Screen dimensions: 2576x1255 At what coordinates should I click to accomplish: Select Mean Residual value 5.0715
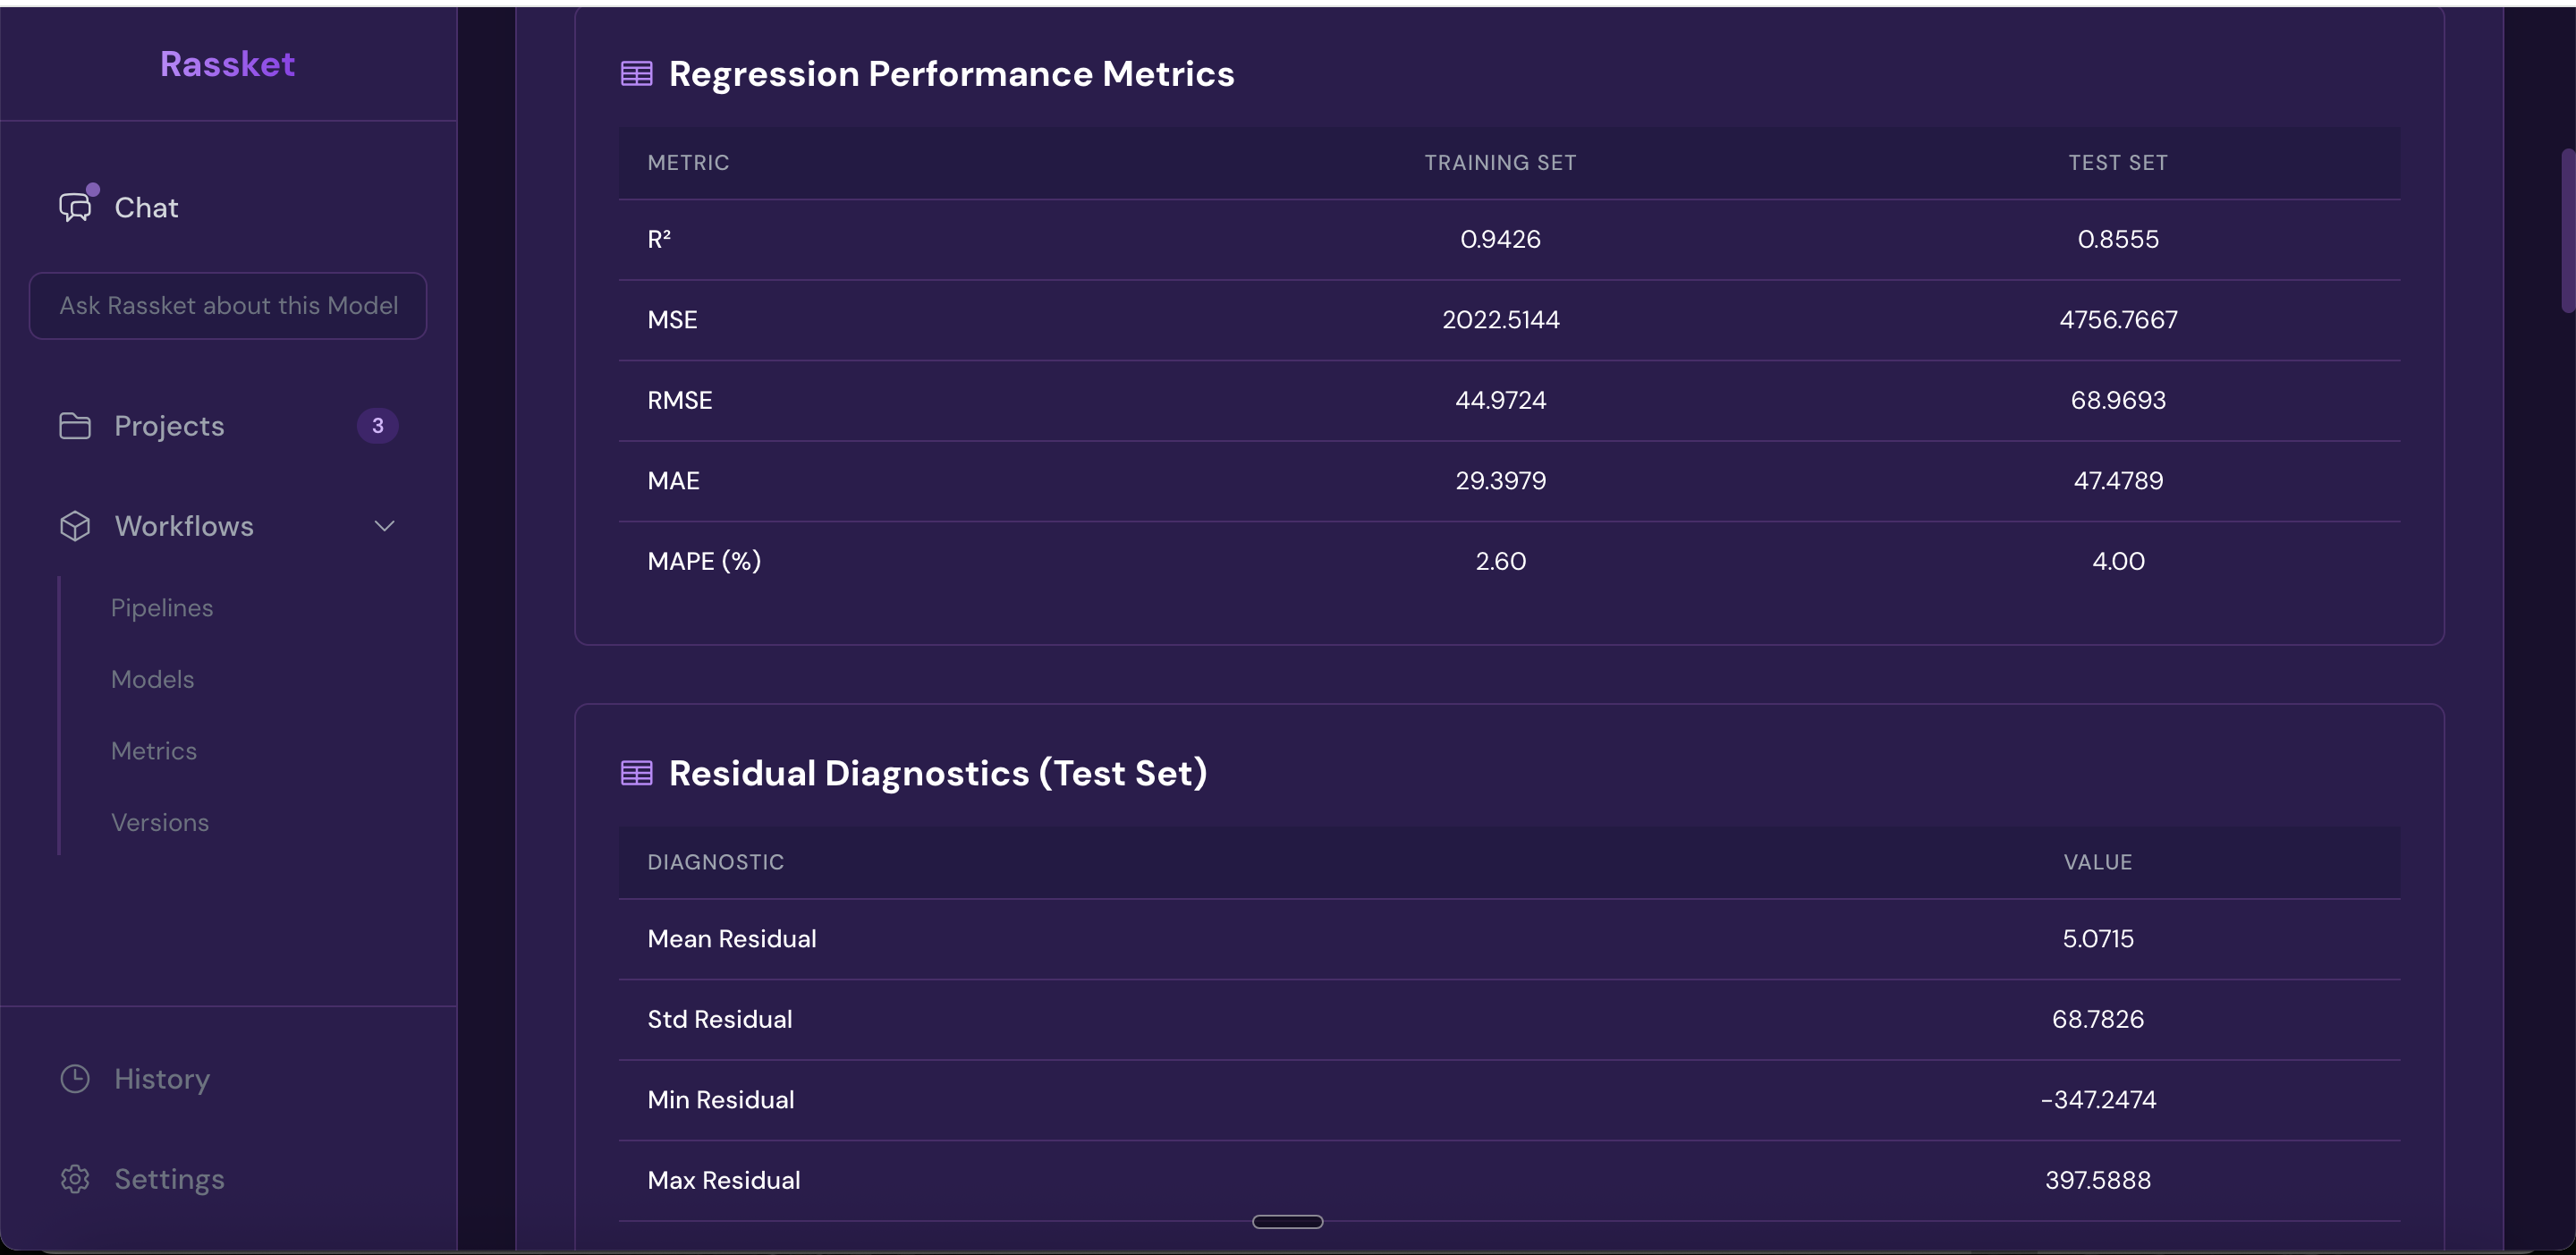click(2097, 938)
